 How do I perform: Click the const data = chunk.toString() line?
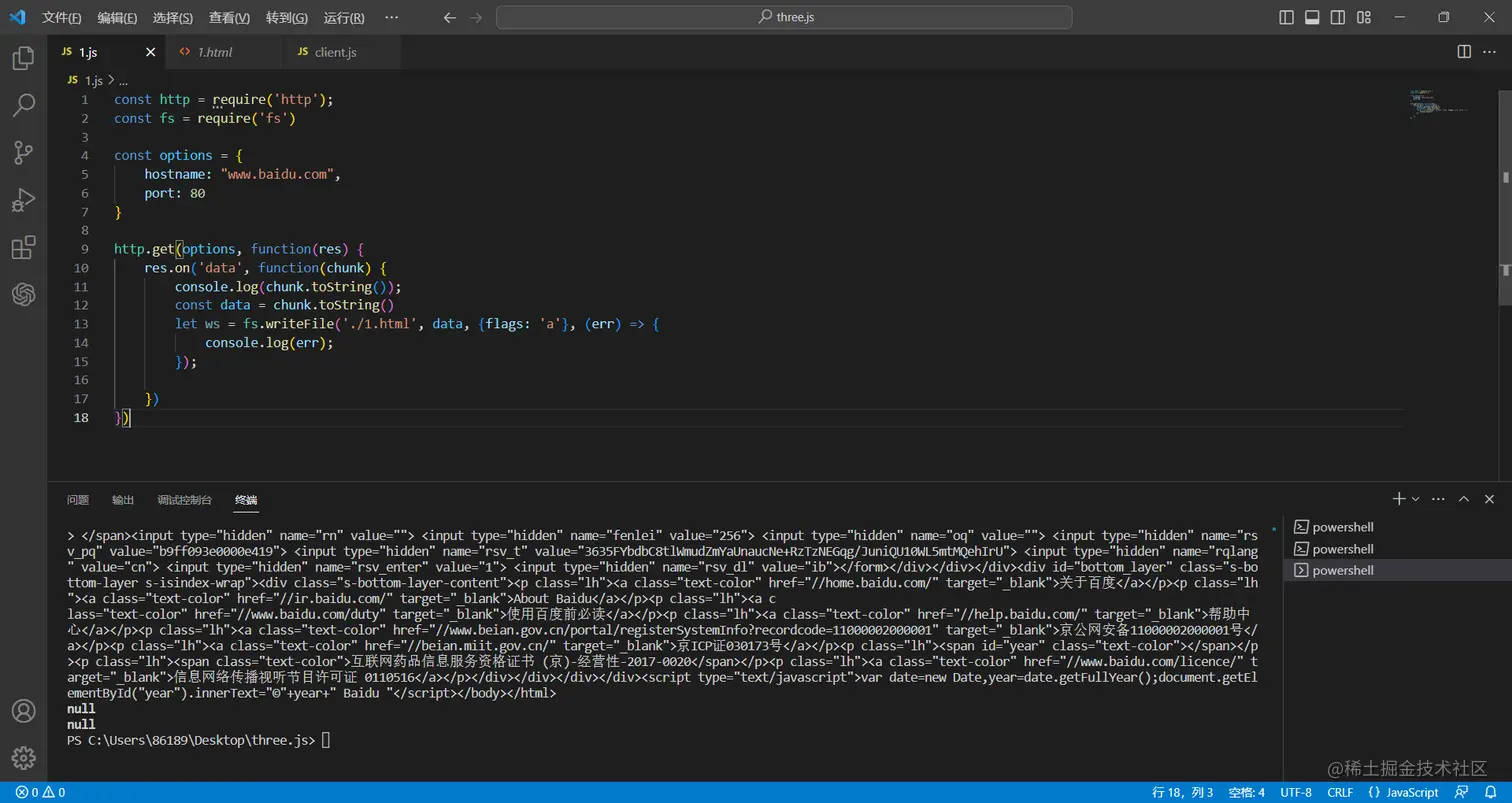[285, 305]
